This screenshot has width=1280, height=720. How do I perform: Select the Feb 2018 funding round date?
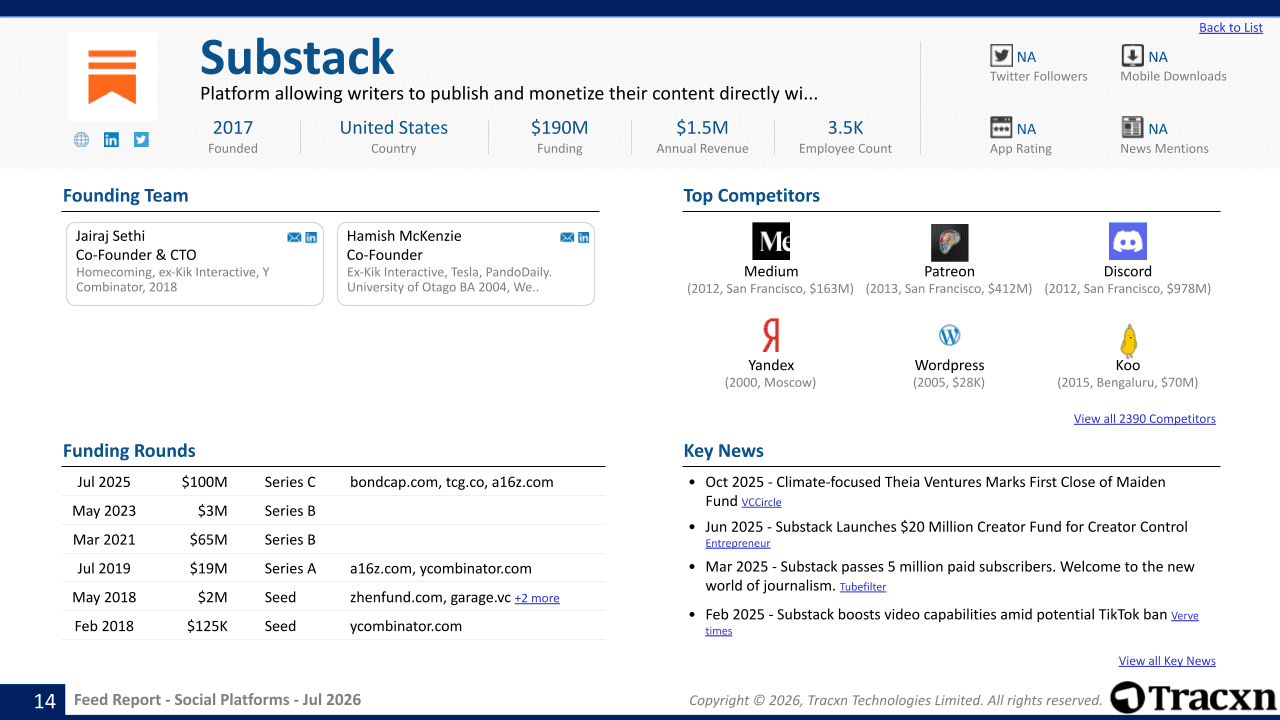point(104,627)
